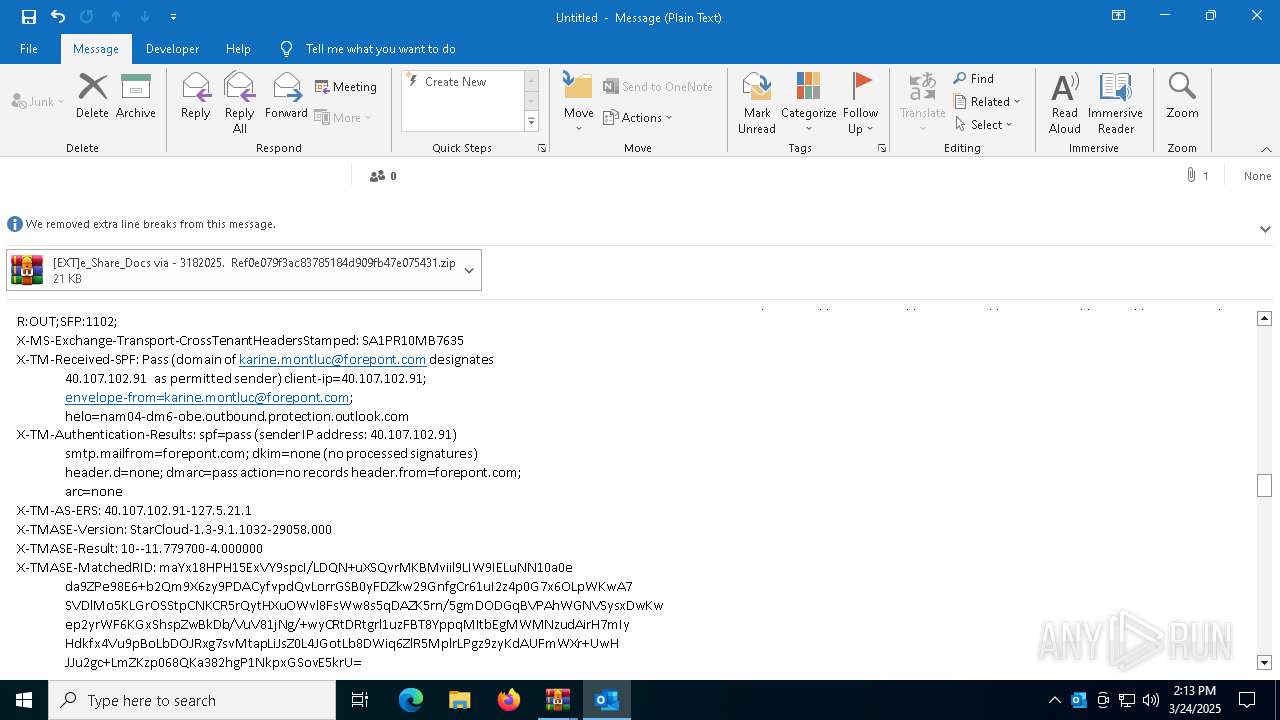
Task: Open the Developer ribbon tab
Action: (172, 48)
